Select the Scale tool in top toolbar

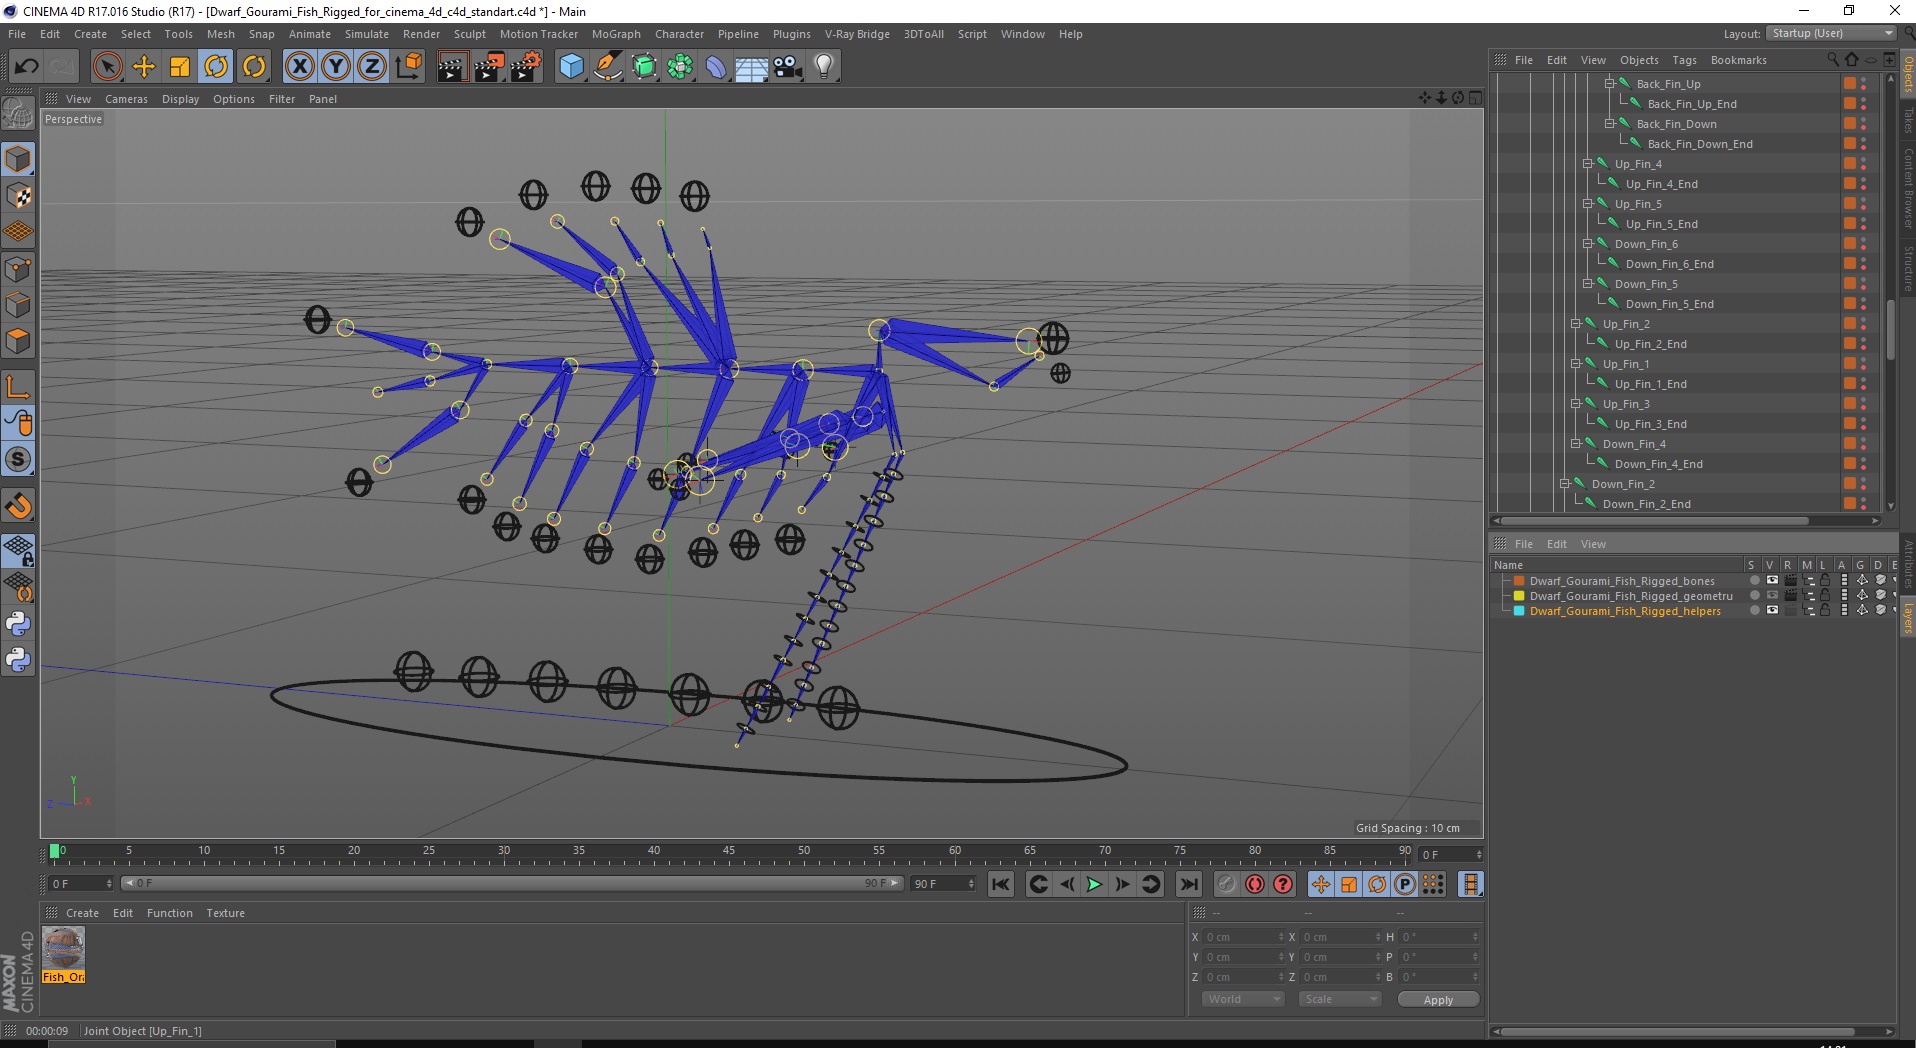point(180,67)
